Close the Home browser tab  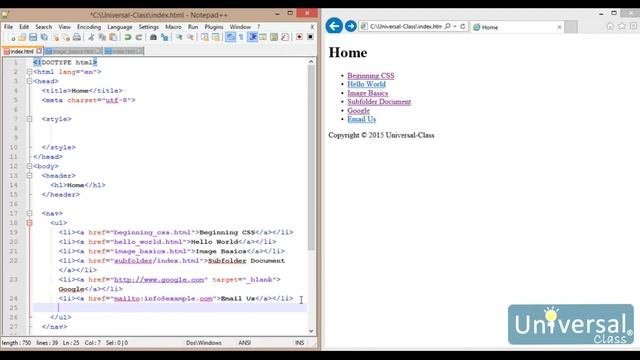click(x=559, y=27)
